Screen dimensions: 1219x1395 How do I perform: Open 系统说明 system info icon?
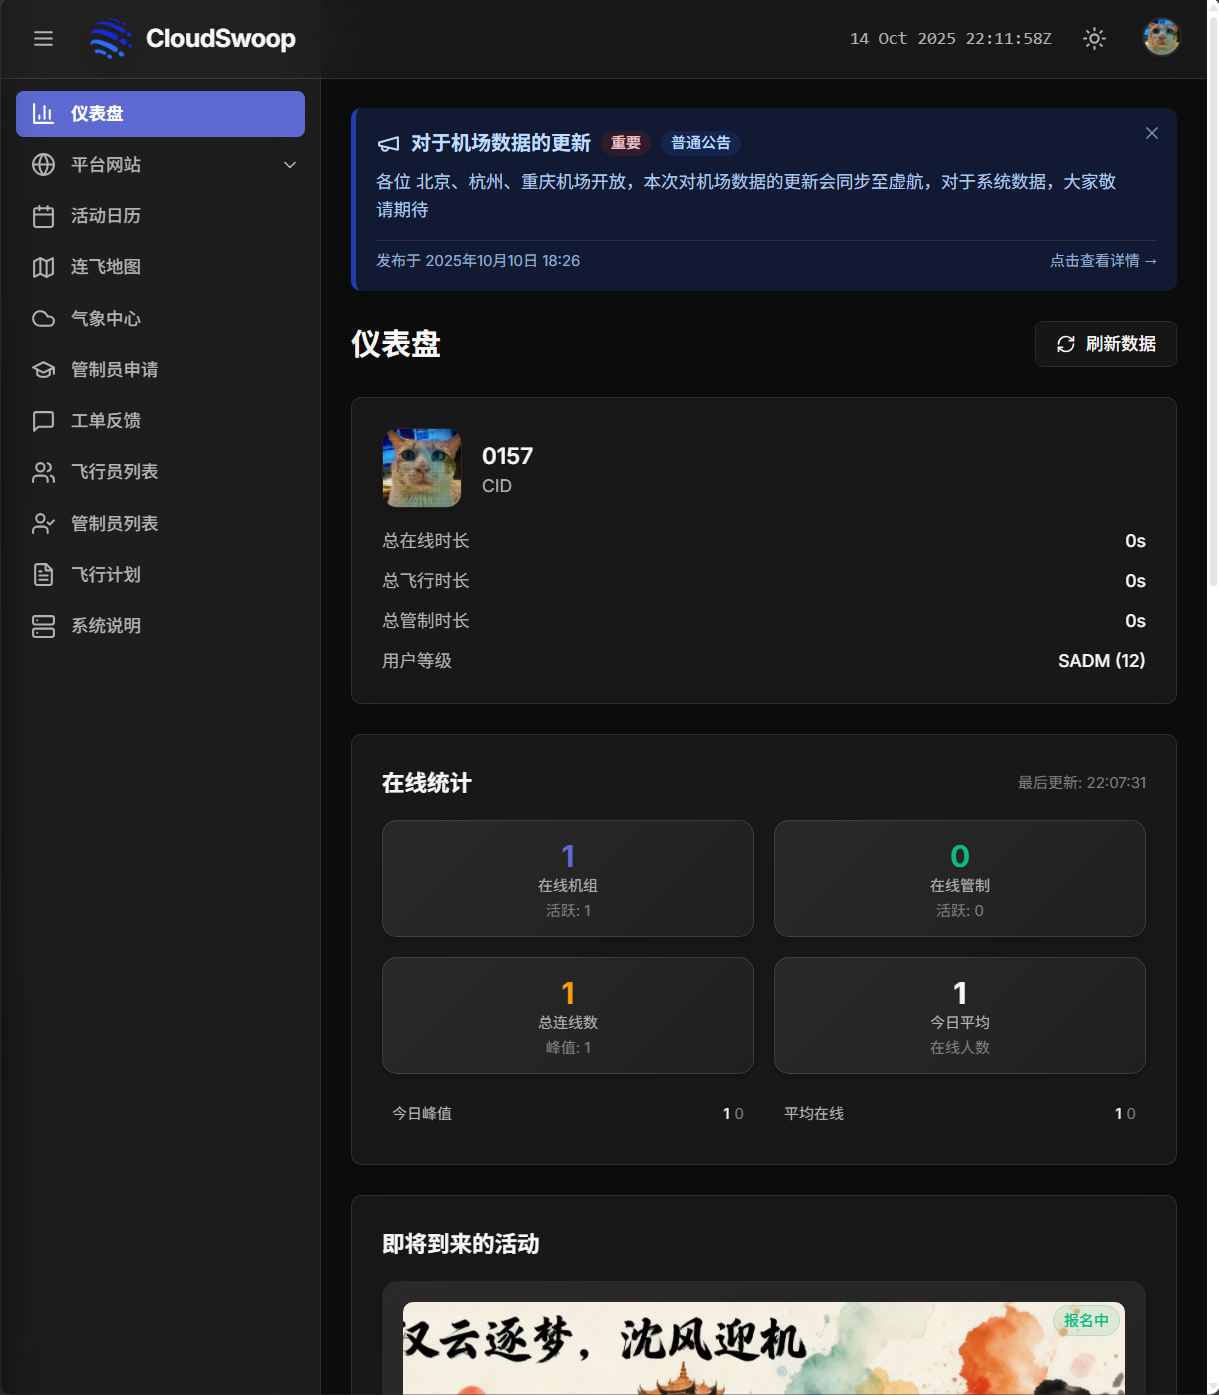(x=43, y=626)
